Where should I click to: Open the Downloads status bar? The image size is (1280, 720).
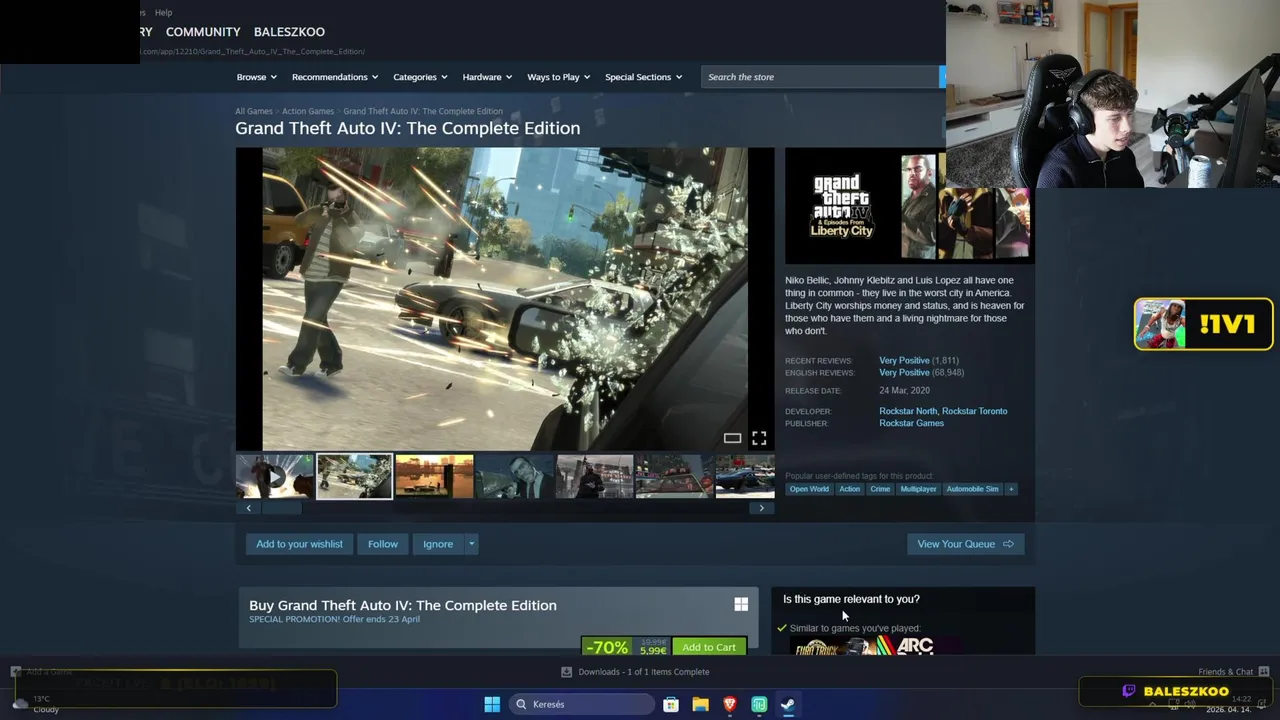tap(635, 672)
